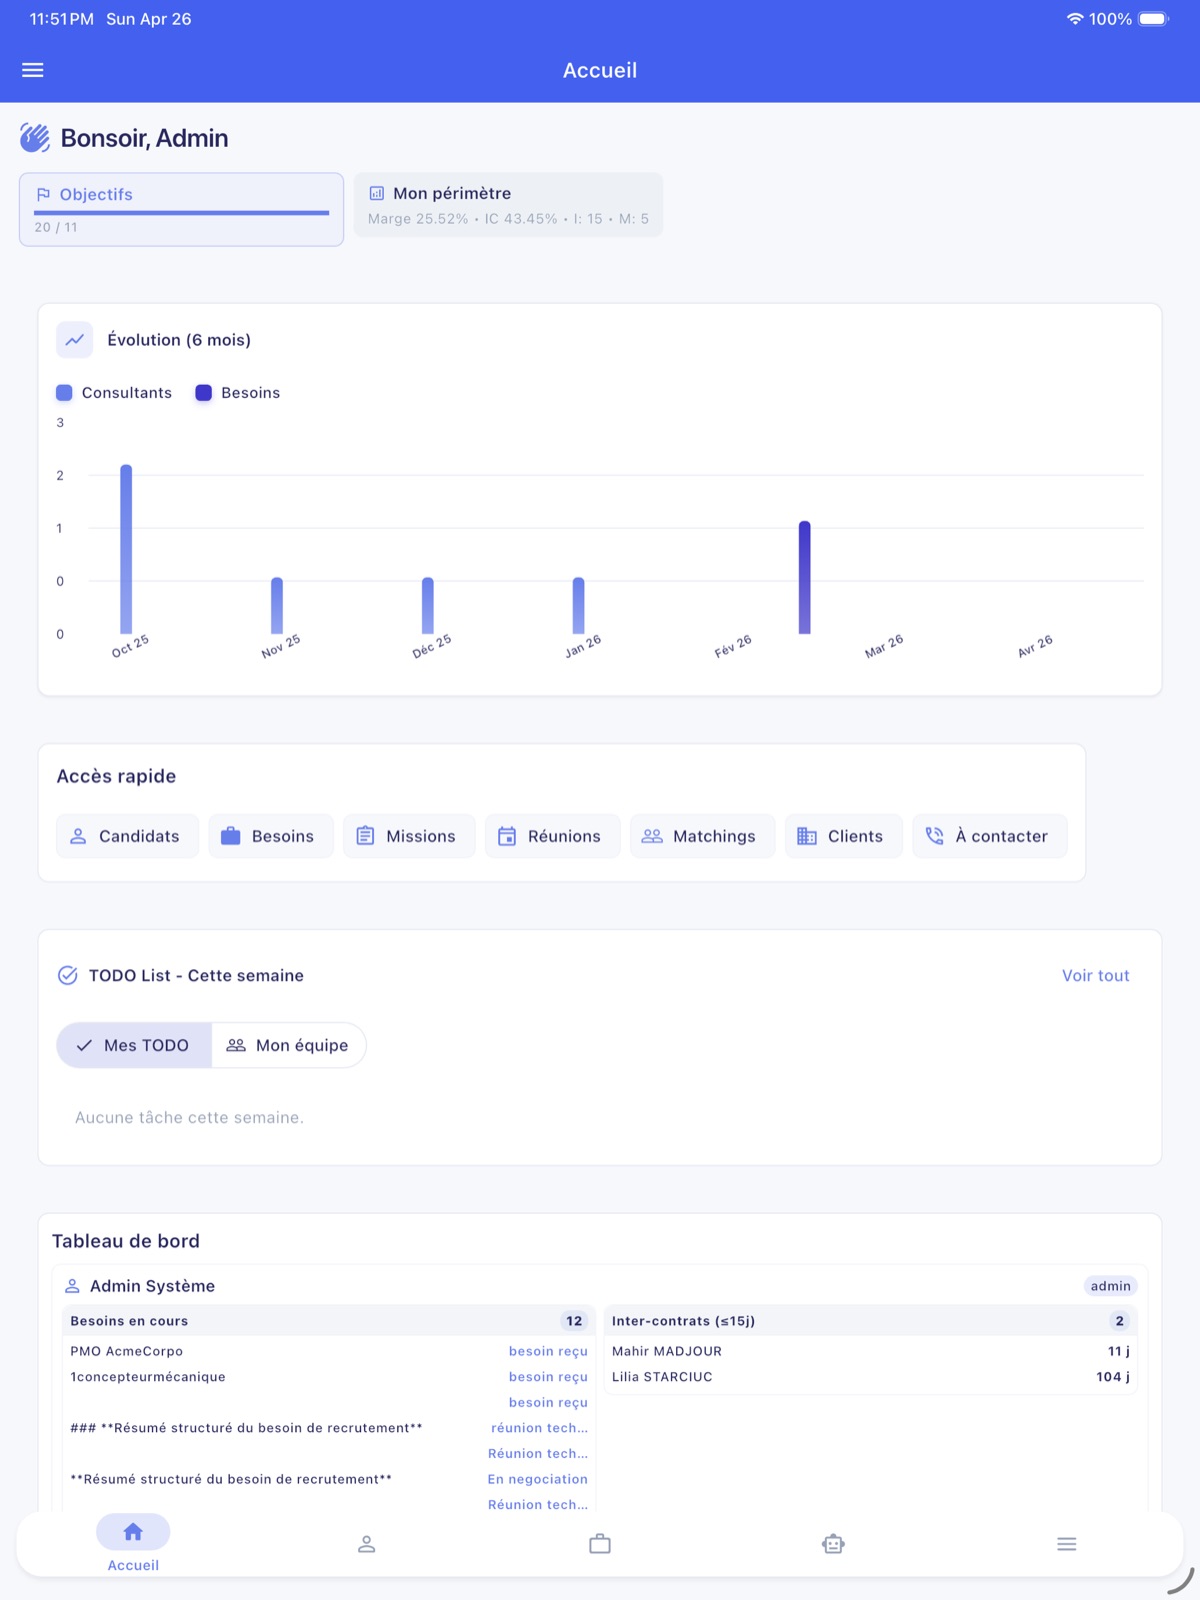Click the admin role badge
This screenshot has width=1200, height=1600.
point(1110,1286)
